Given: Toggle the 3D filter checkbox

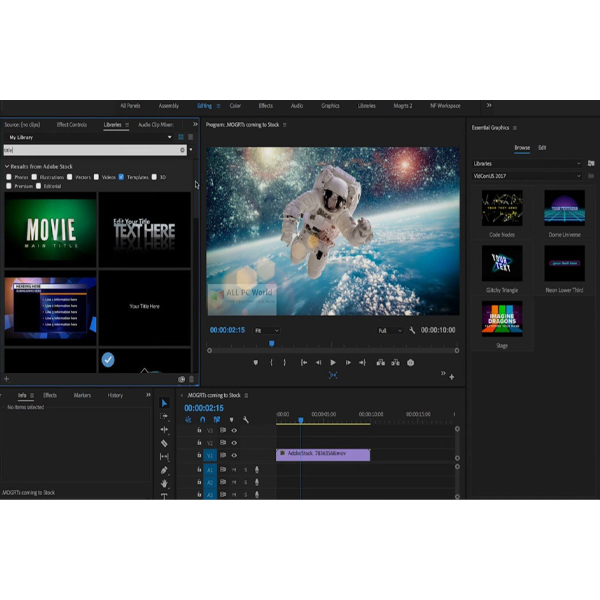Looking at the screenshot, I should pyautogui.click(x=154, y=177).
